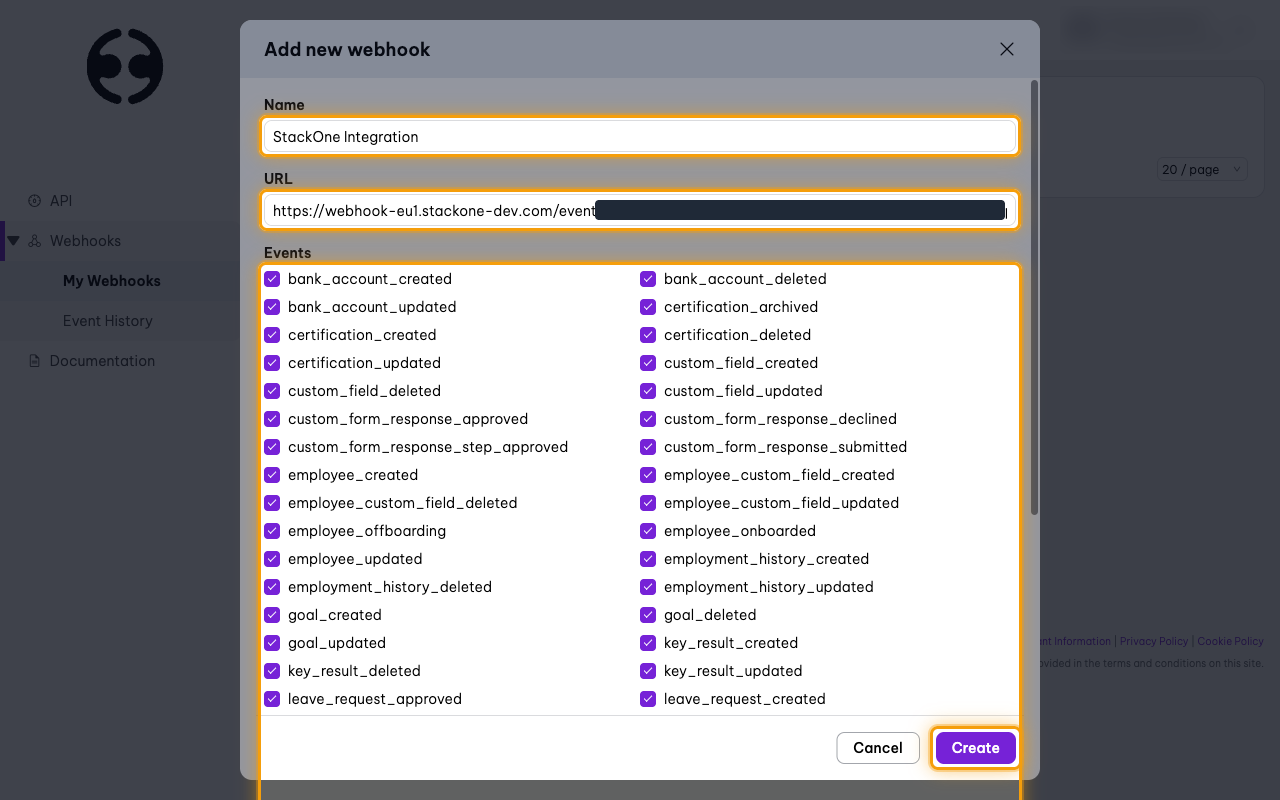The height and width of the screenshot is (800, 1280).
Task: Uncheck custom_form_response_declined event
Action: pos(648,419)
